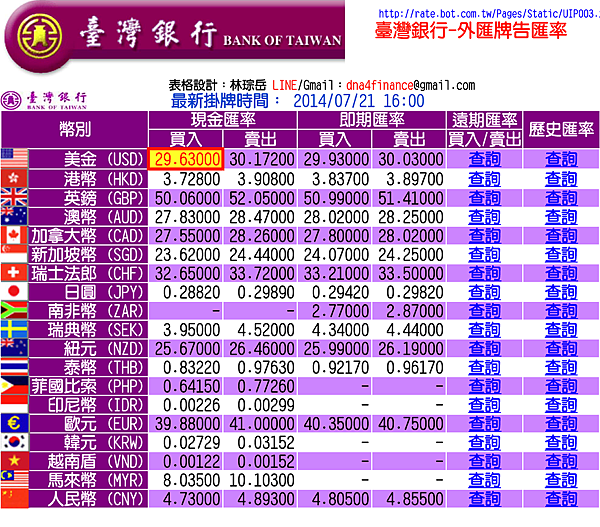Click EUR cash selling rate 41.00000
This screenshot has width=600, height=527.
click(x=262, y=424)
